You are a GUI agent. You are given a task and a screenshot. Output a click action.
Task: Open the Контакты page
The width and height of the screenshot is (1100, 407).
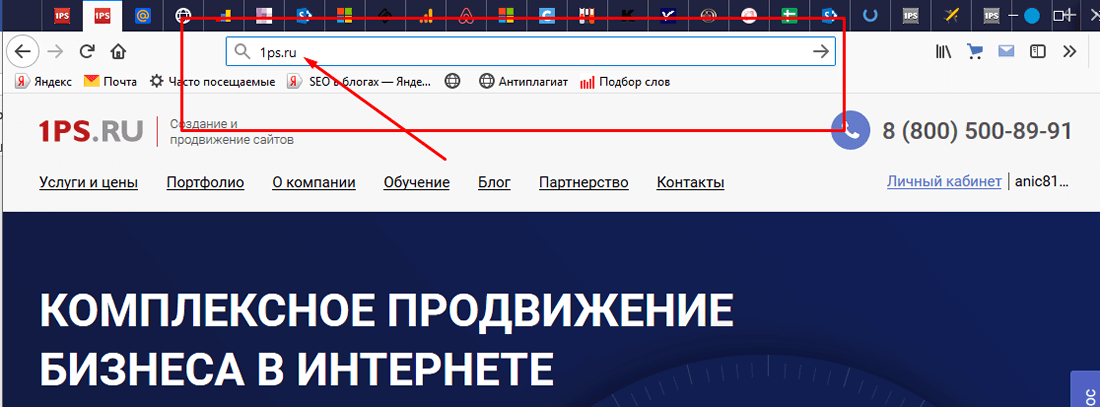click(690, 183)
